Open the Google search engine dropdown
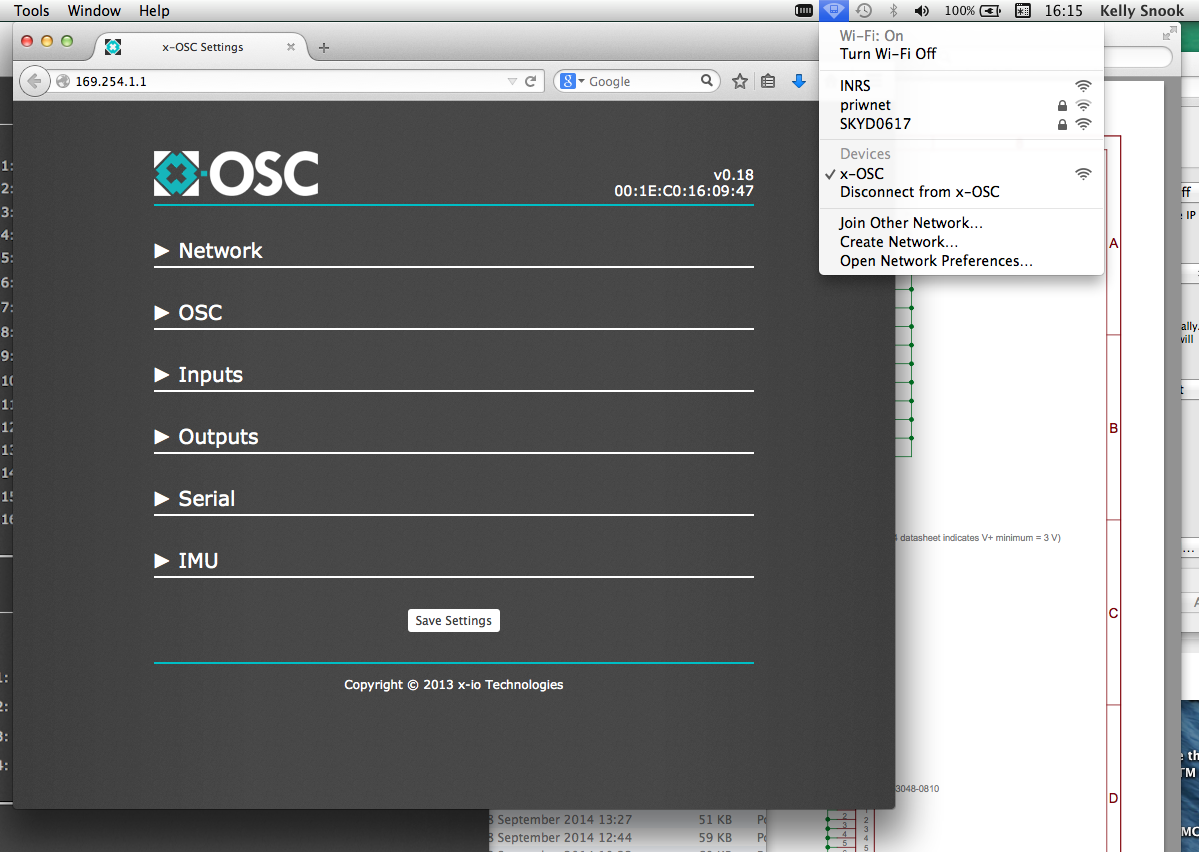 click(571, 81)
